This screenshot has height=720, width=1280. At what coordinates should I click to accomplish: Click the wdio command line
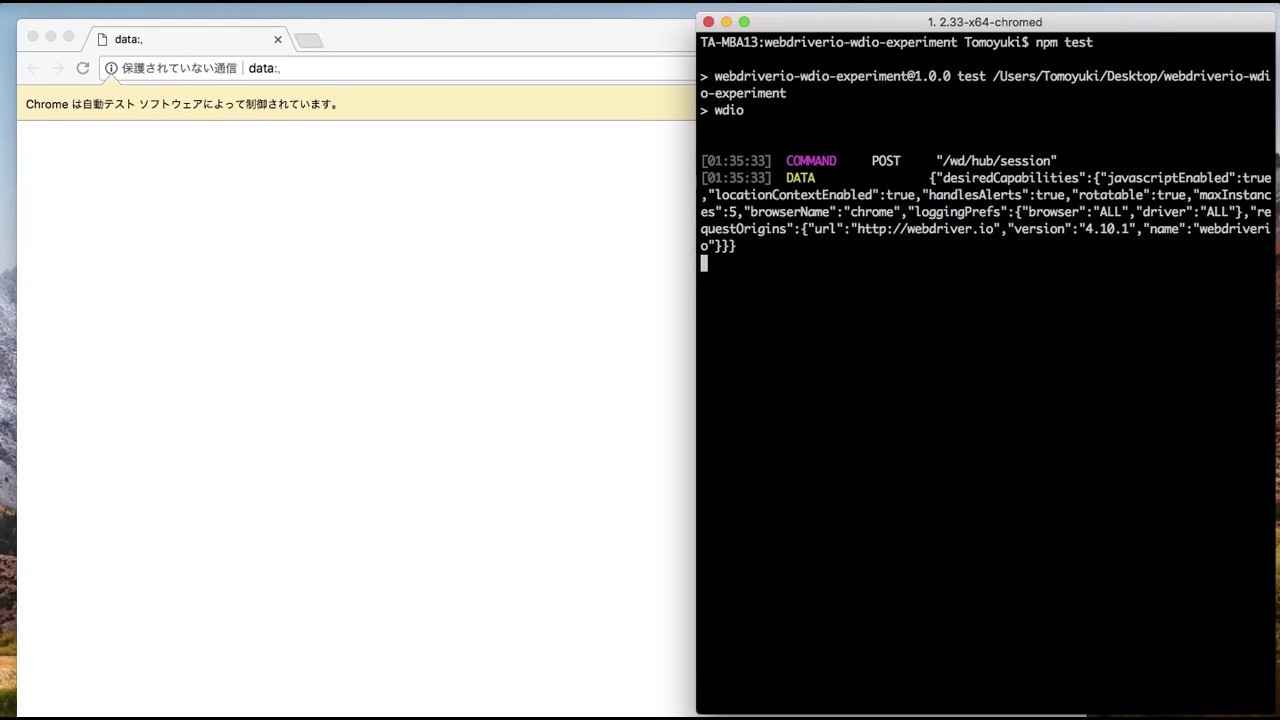(722, 110)
